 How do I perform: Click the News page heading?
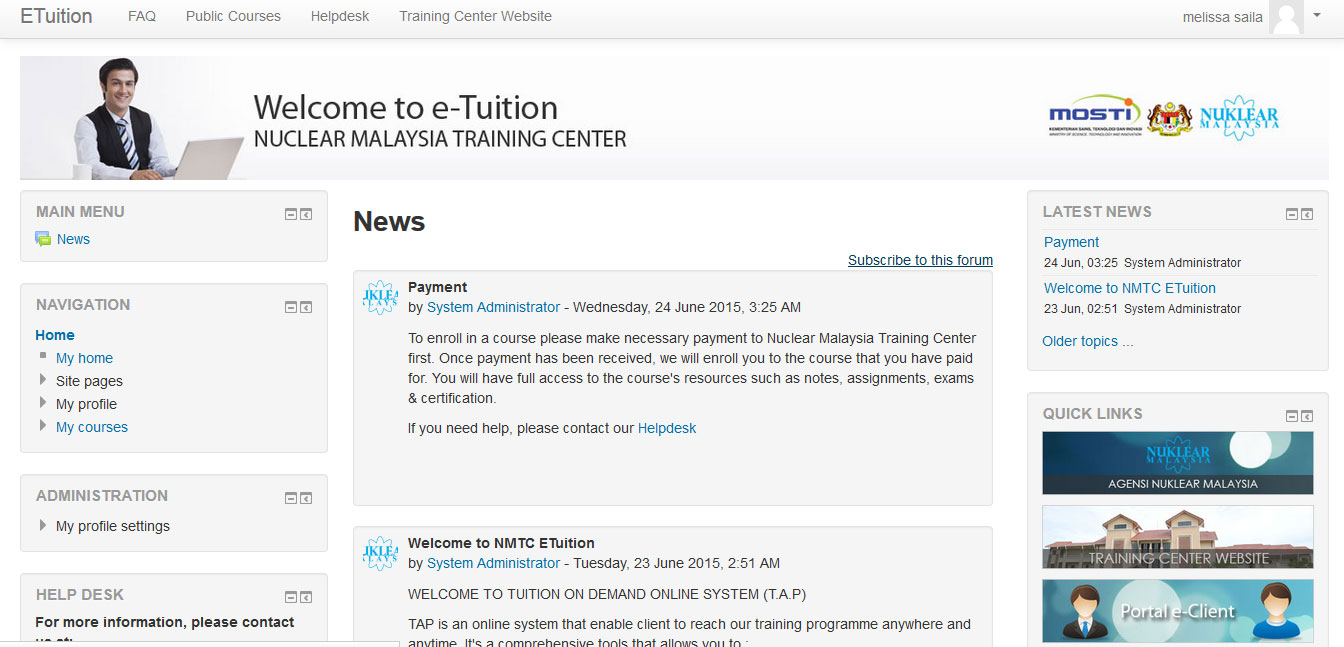coord(389,221)
